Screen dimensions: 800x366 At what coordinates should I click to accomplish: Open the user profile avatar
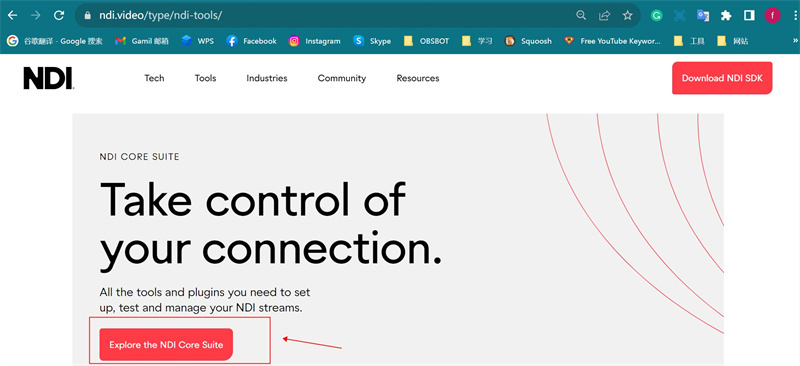click(x=772, y=15)
